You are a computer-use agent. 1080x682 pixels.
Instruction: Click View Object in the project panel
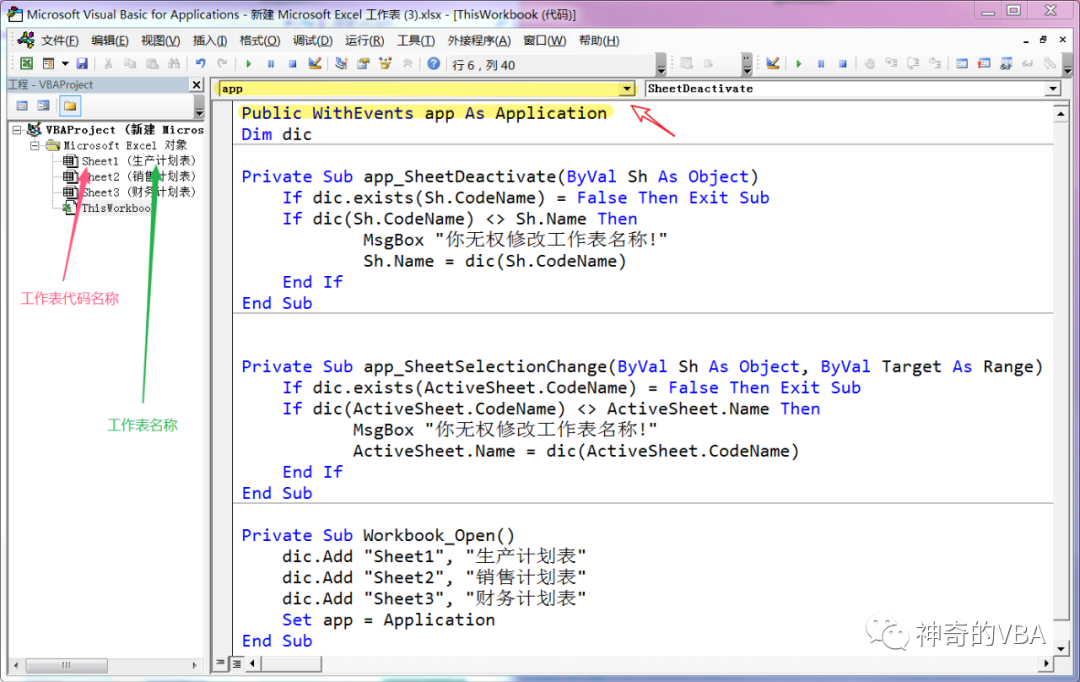pos(43,106)
